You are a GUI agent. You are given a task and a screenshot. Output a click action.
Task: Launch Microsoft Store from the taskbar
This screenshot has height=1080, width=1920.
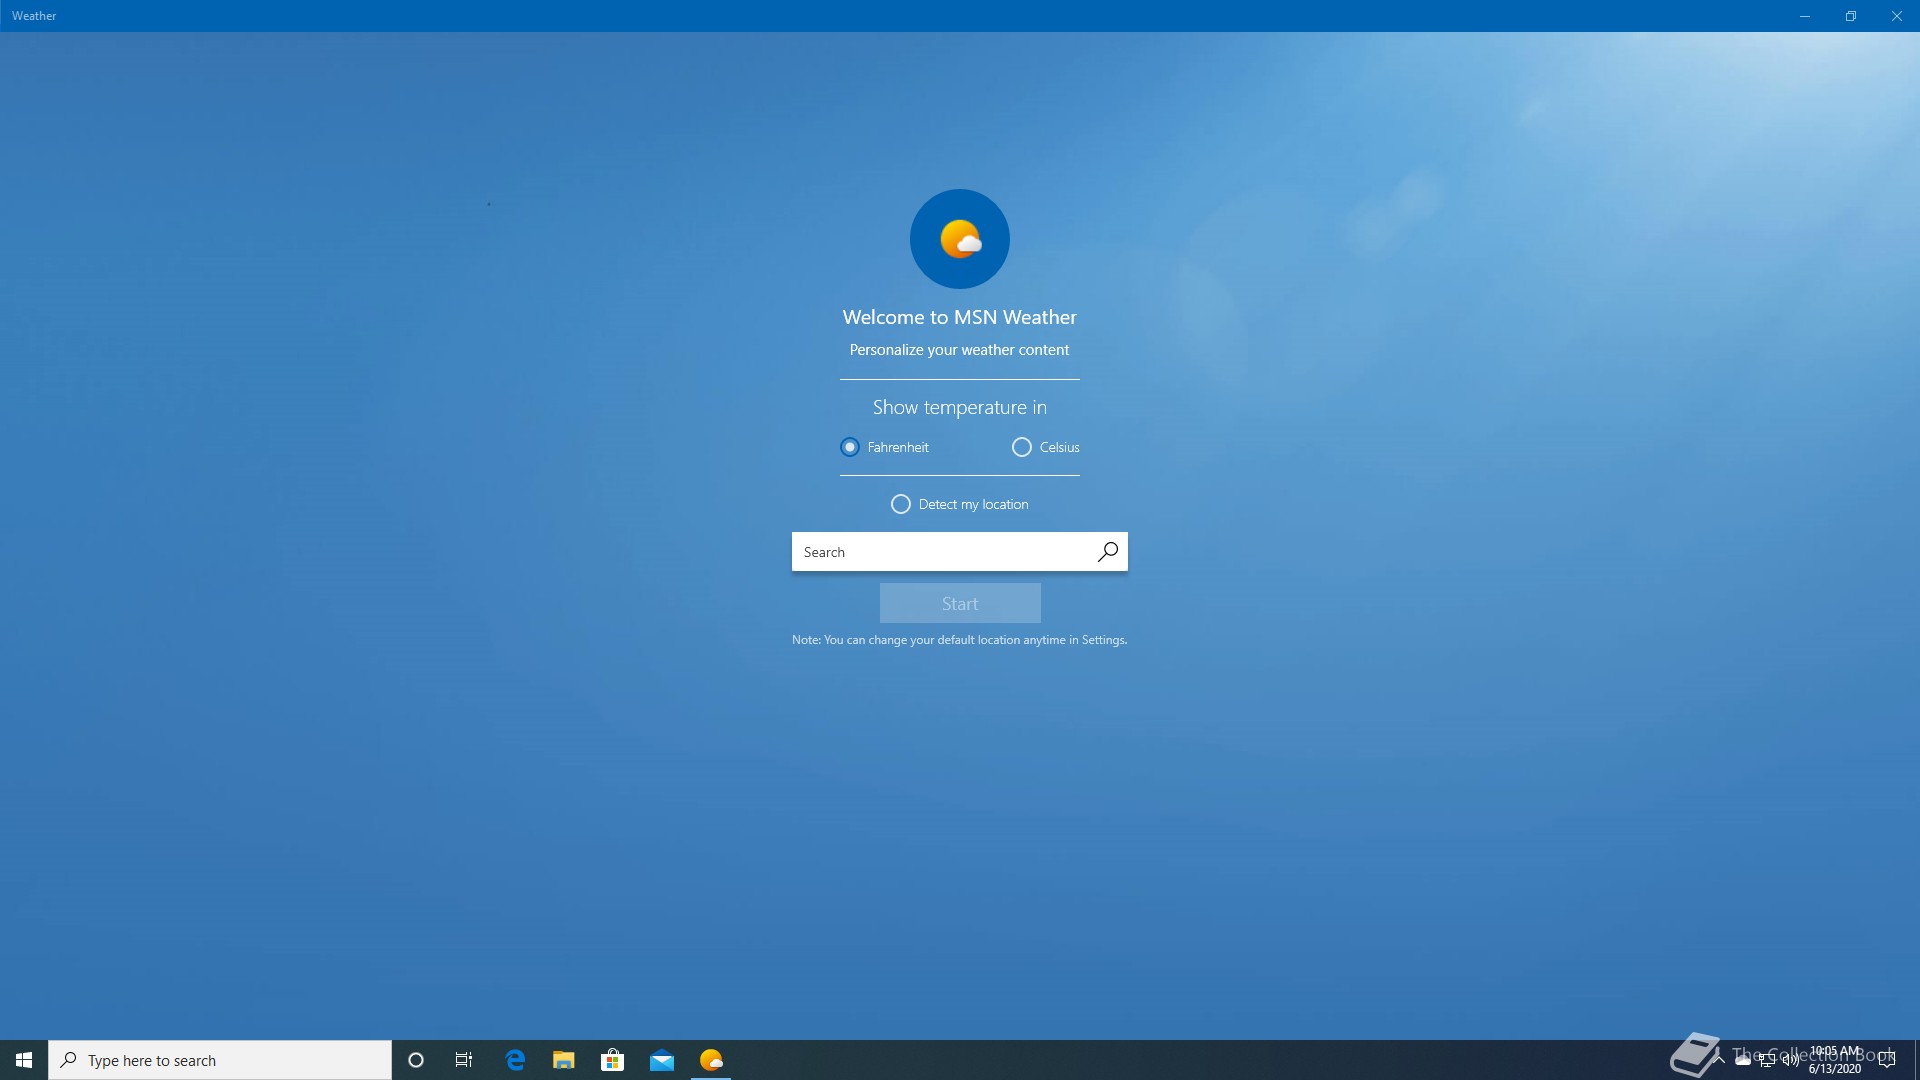[x=612, y=1060]
